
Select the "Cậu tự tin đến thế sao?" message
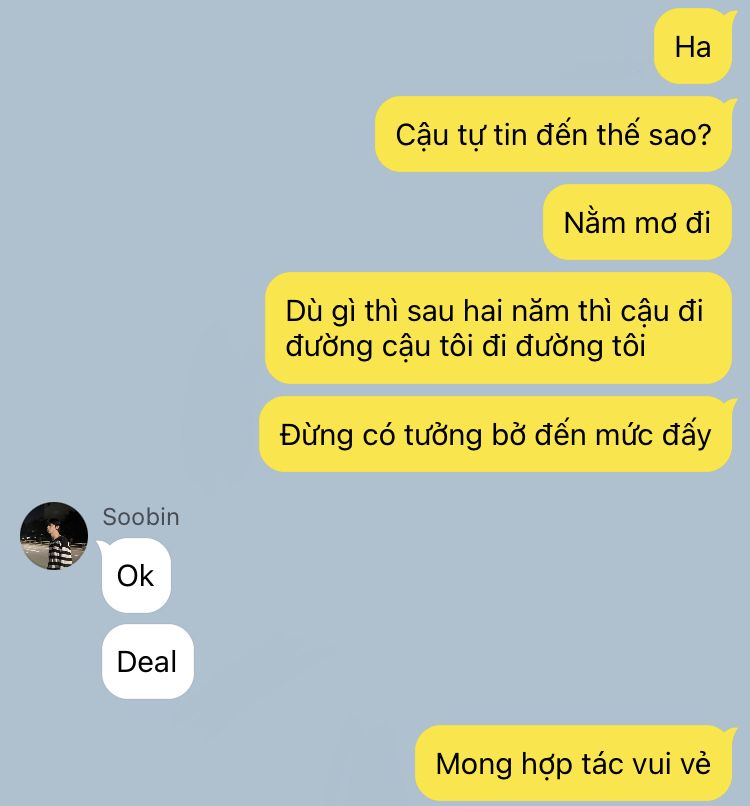(553, 135)
